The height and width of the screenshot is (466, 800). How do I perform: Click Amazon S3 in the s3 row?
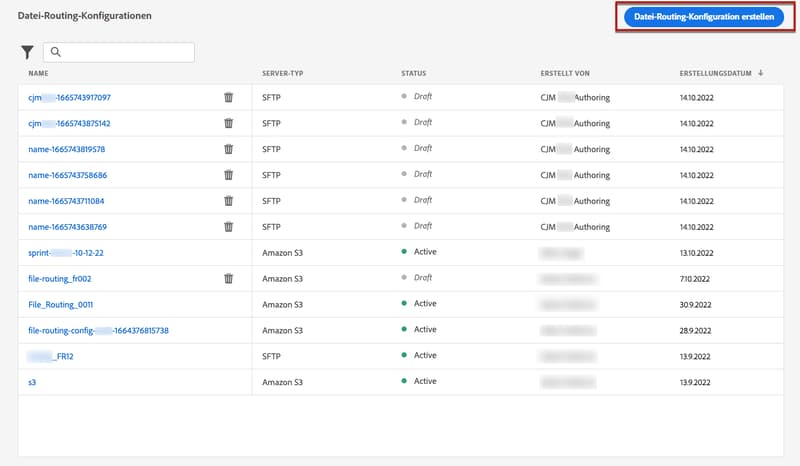[x=282, y=382]
